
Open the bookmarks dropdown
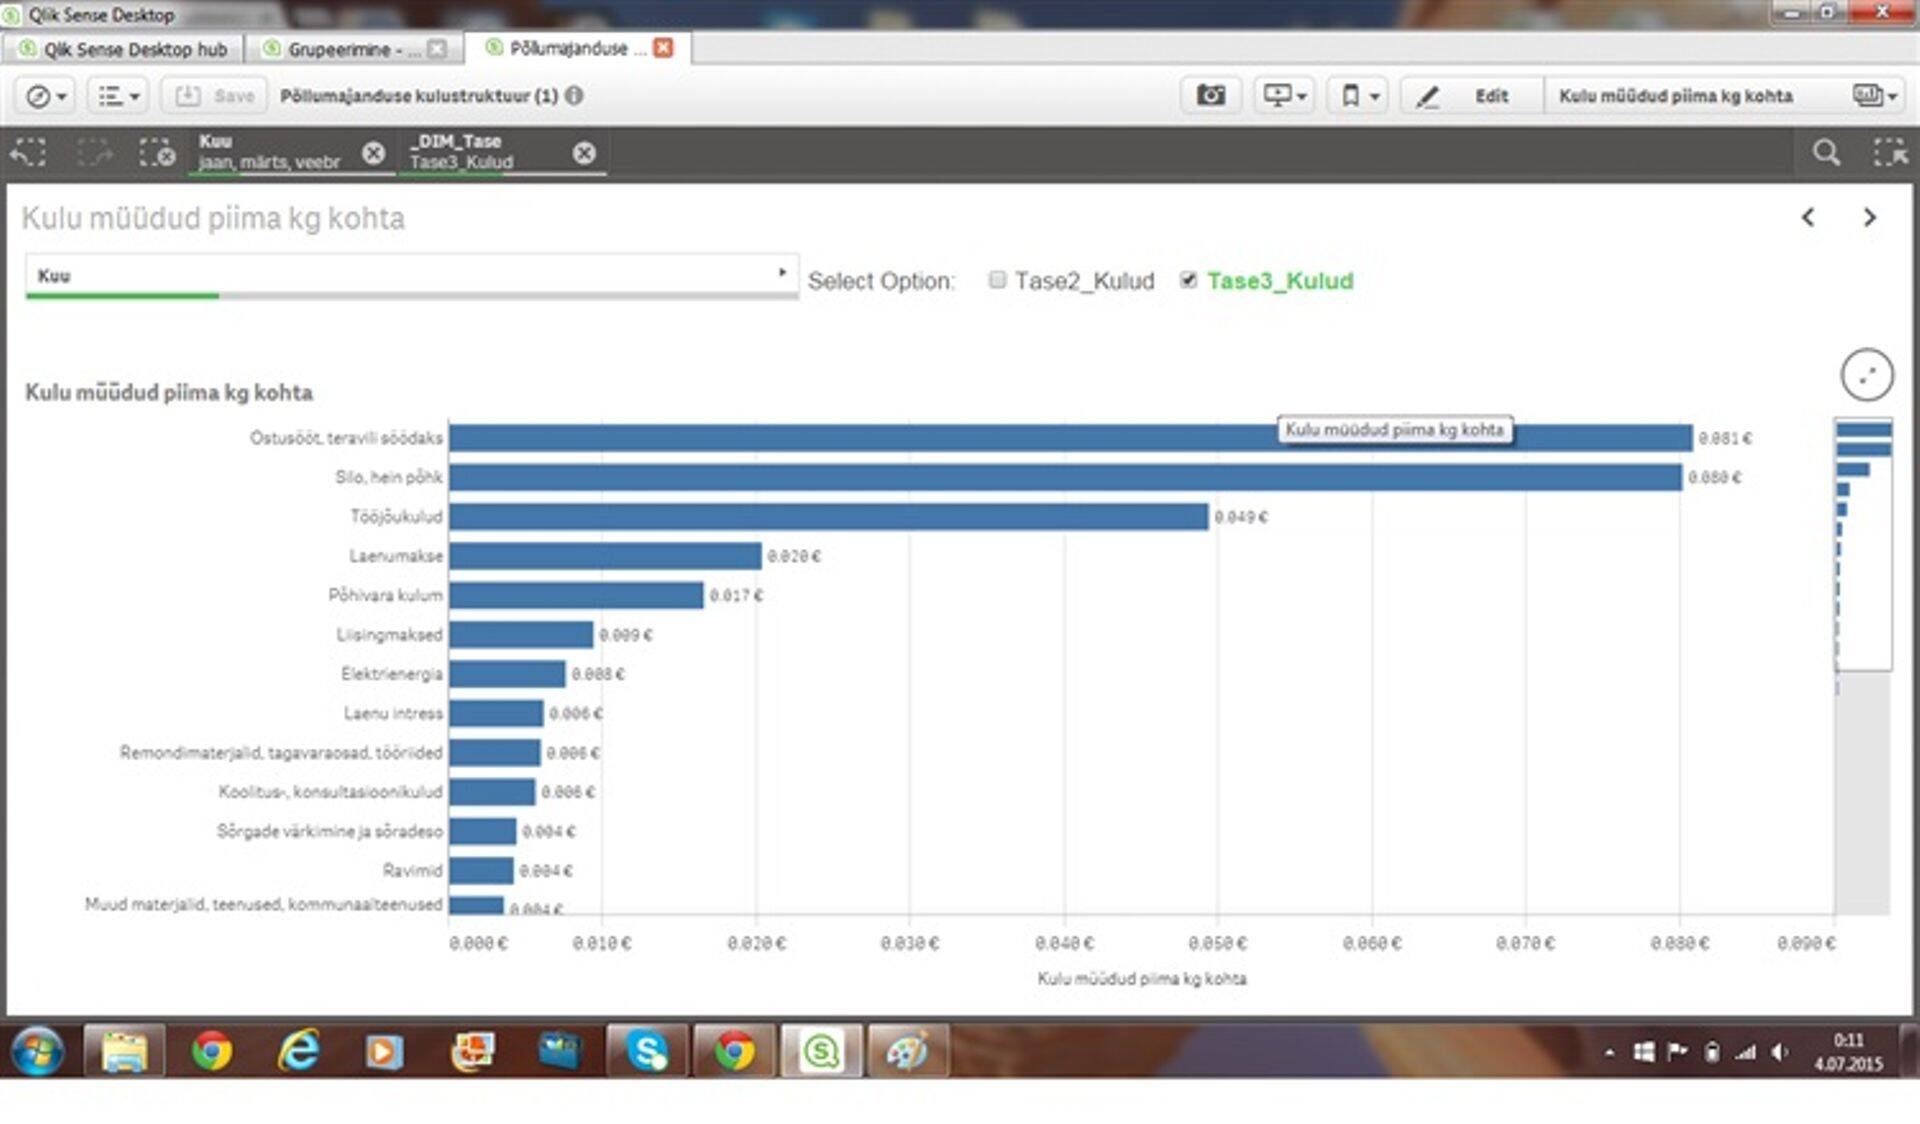point(1360,96)
